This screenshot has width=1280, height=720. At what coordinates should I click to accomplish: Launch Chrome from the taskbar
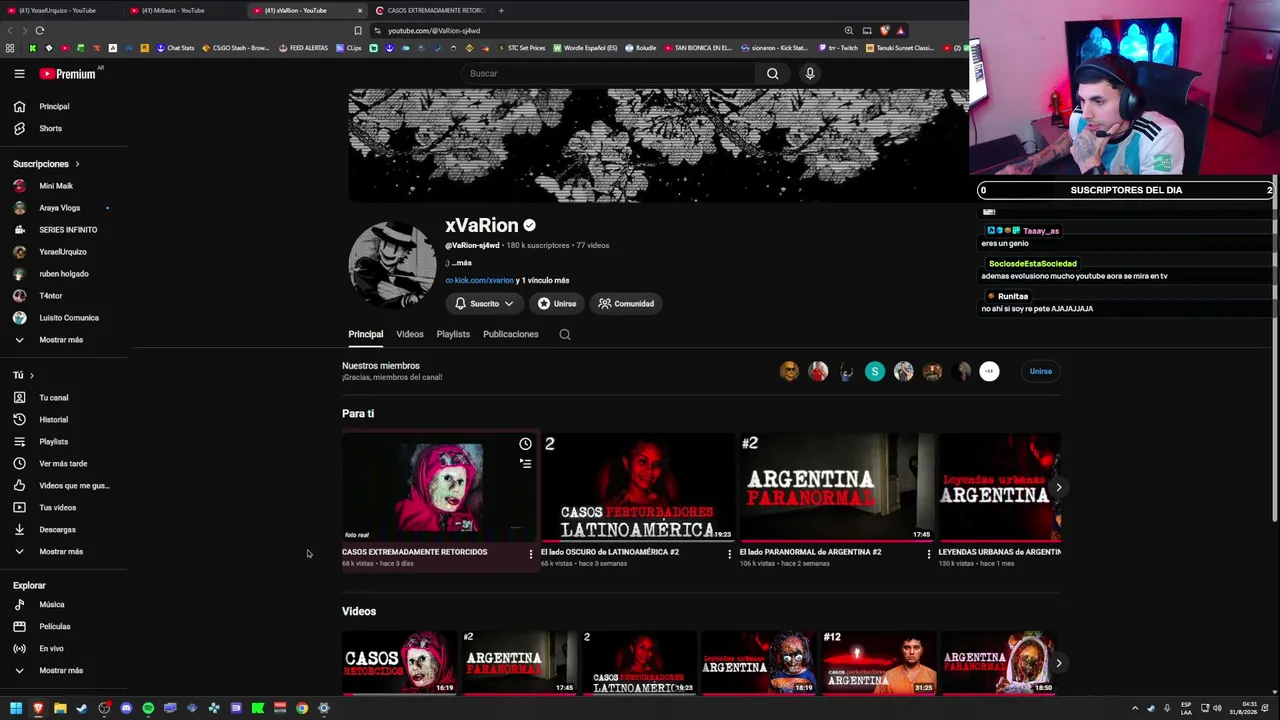(302, 708)
